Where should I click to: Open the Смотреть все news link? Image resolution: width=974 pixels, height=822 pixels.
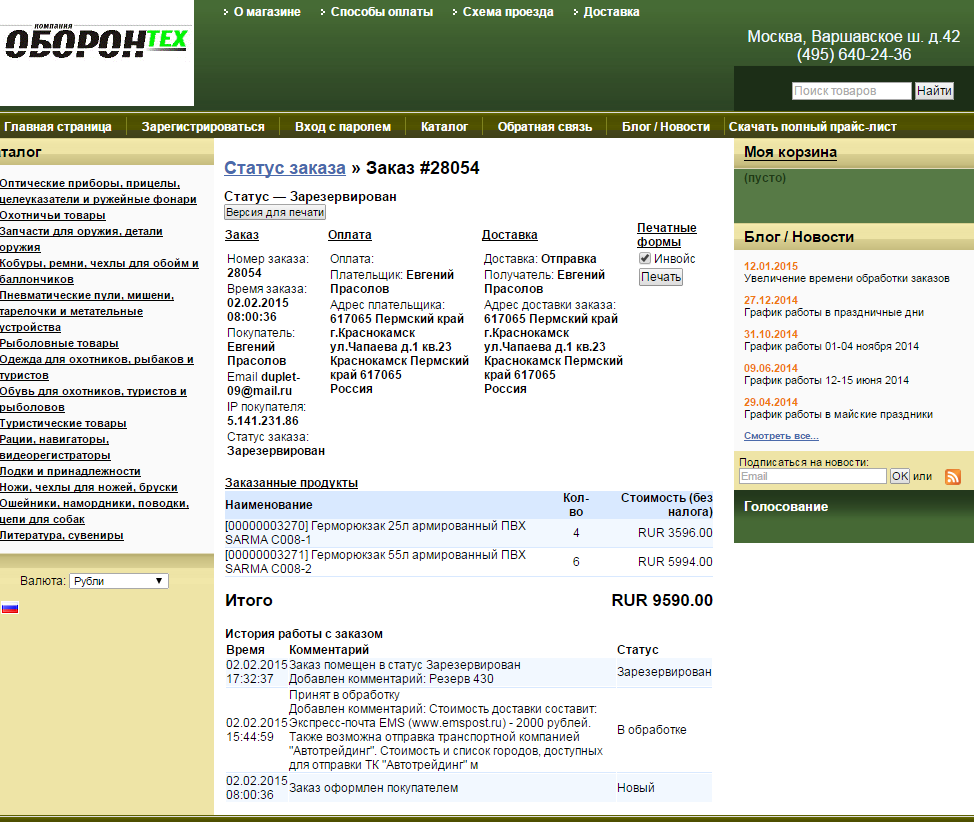781,436
